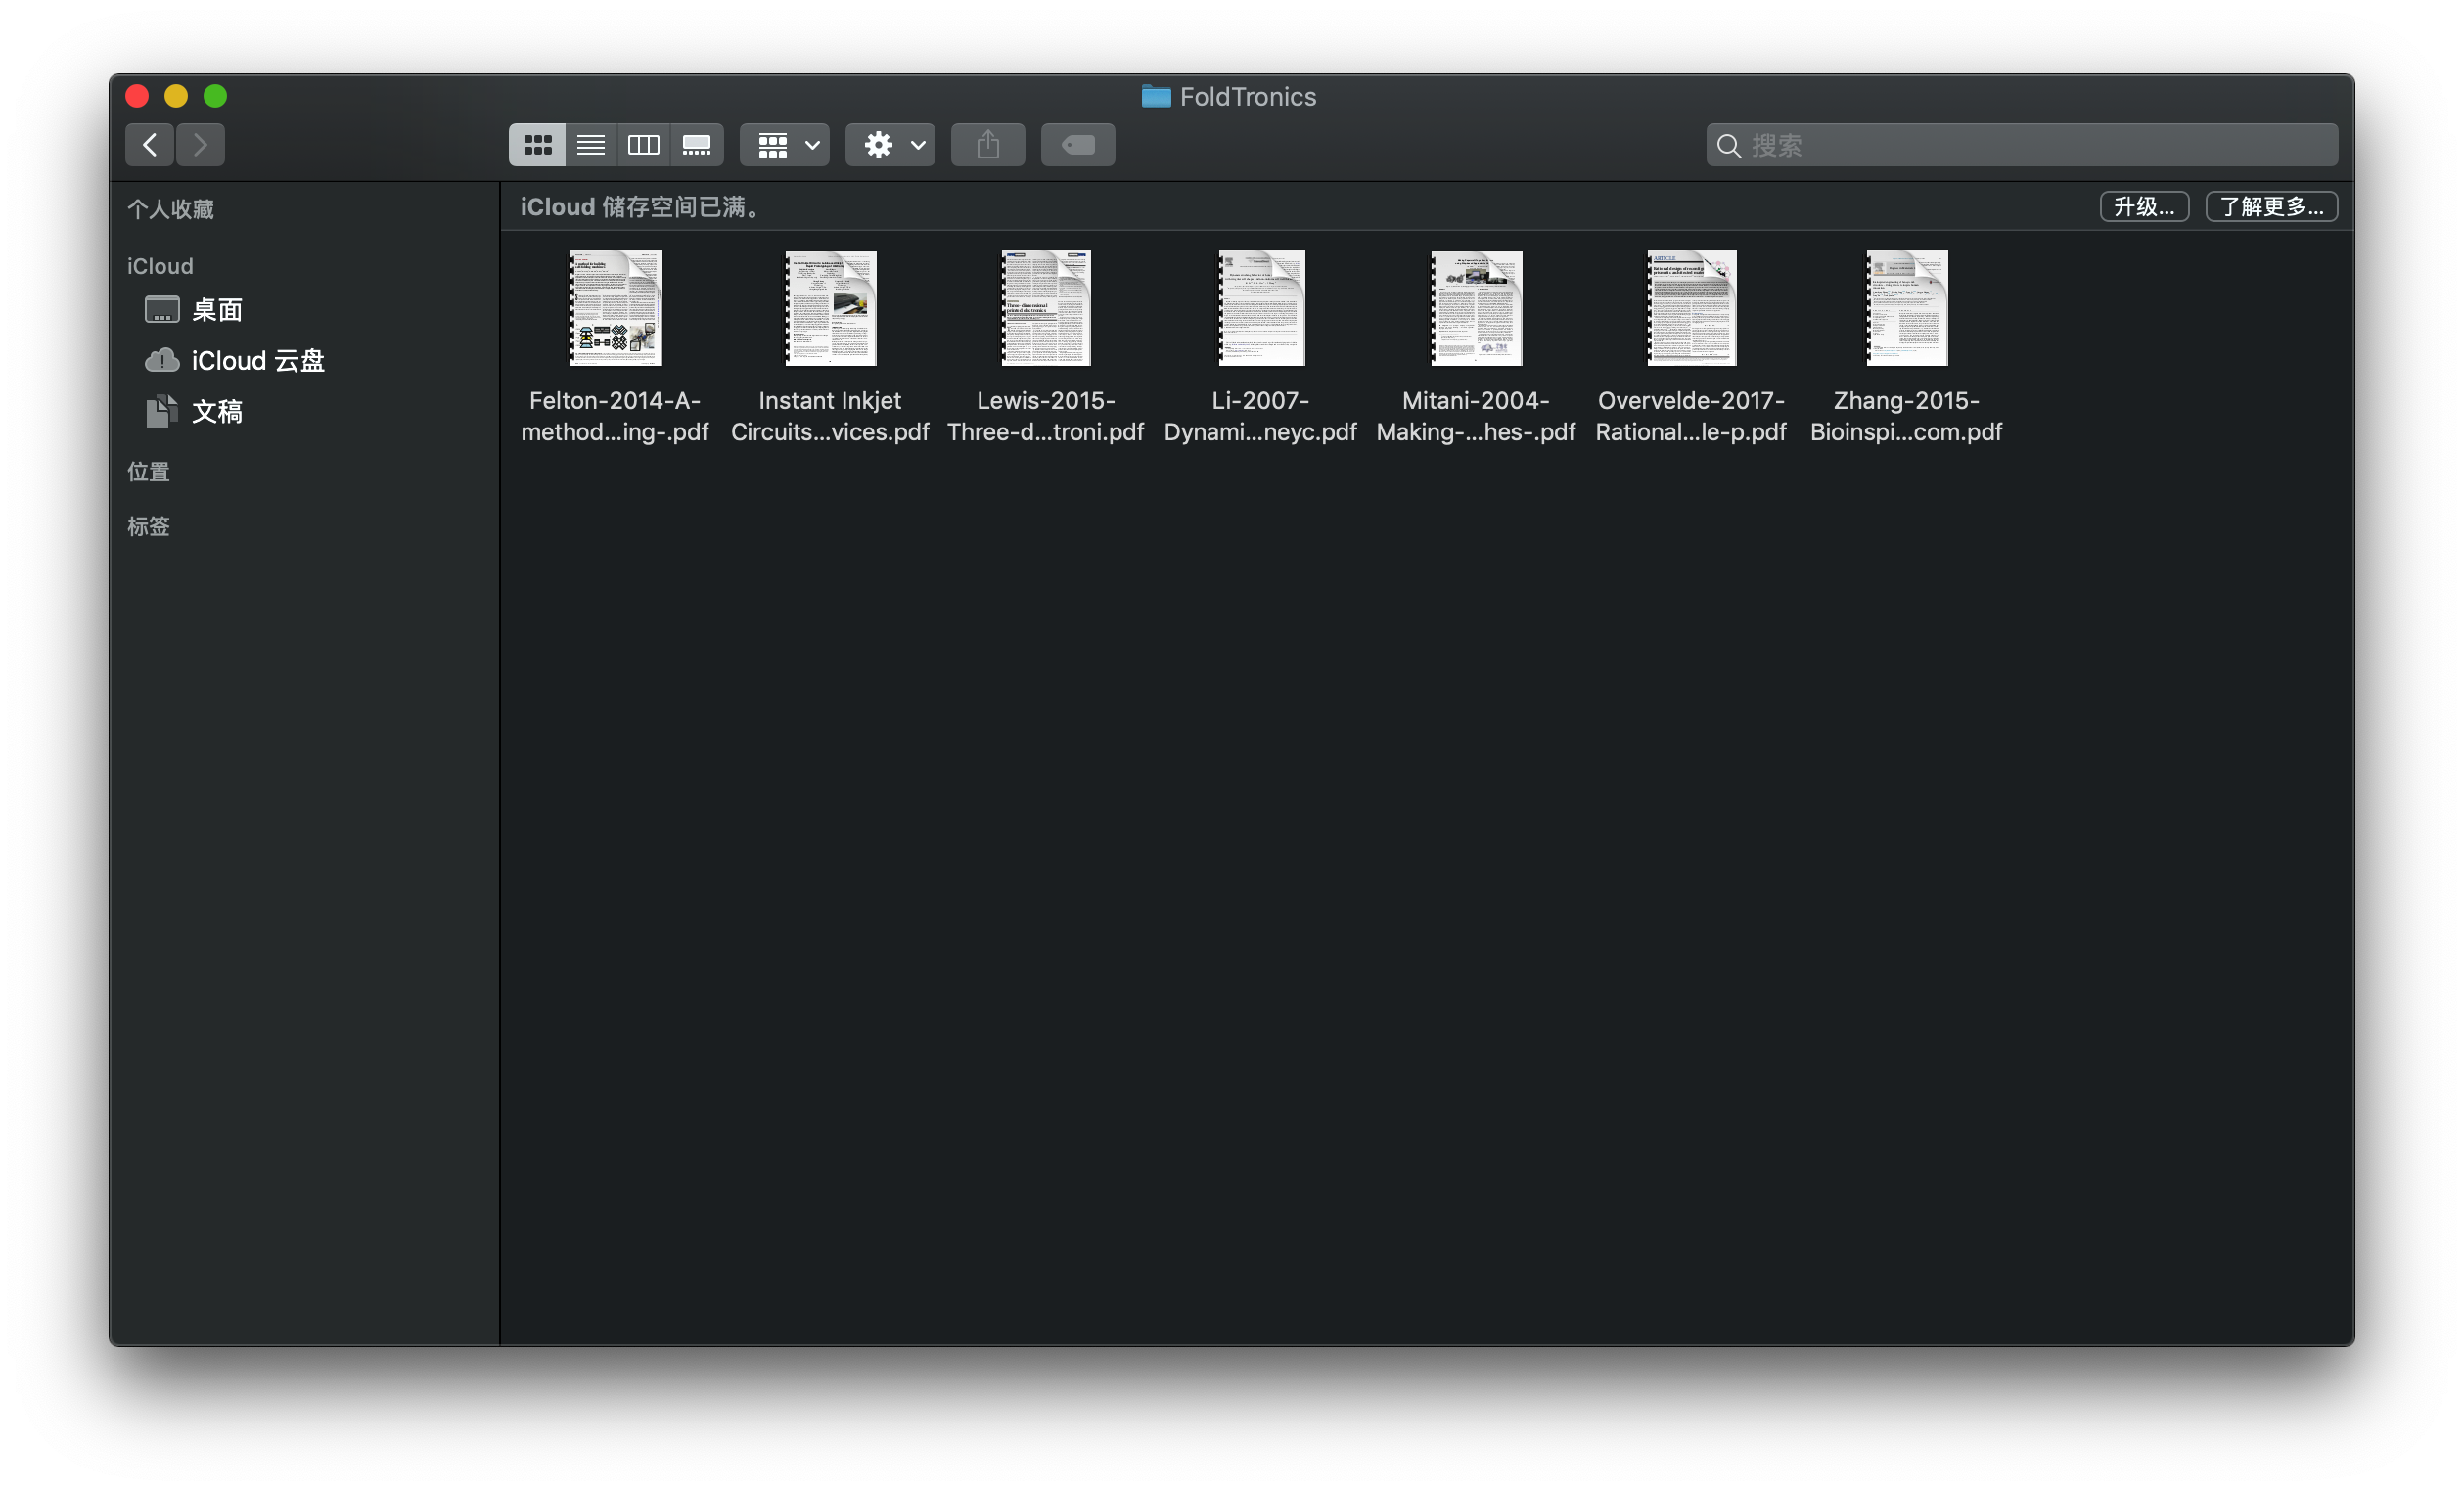
Task: Go back to the previous folder
Action: click(149, 145)
